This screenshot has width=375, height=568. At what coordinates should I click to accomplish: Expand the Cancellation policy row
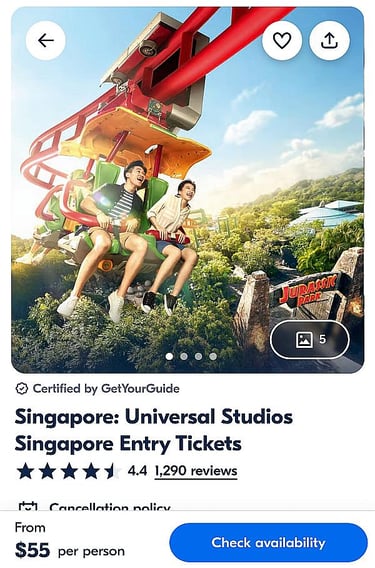[x=187, y=506]
